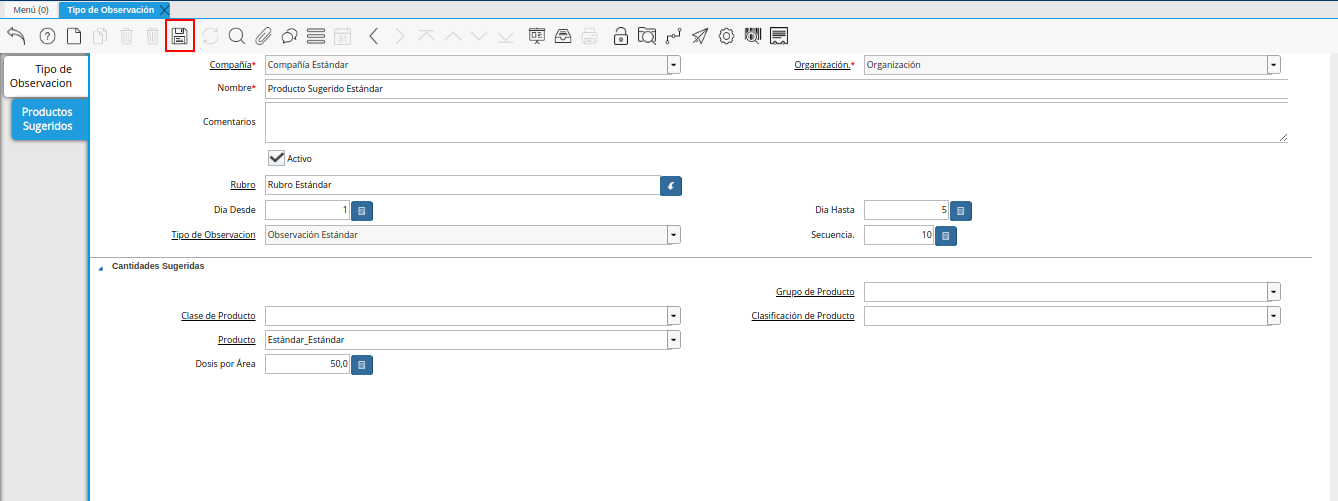1338x501 pixels.
Task: Collapse the Cantidades Sugeridas section
Action: [x=100, y=268]
